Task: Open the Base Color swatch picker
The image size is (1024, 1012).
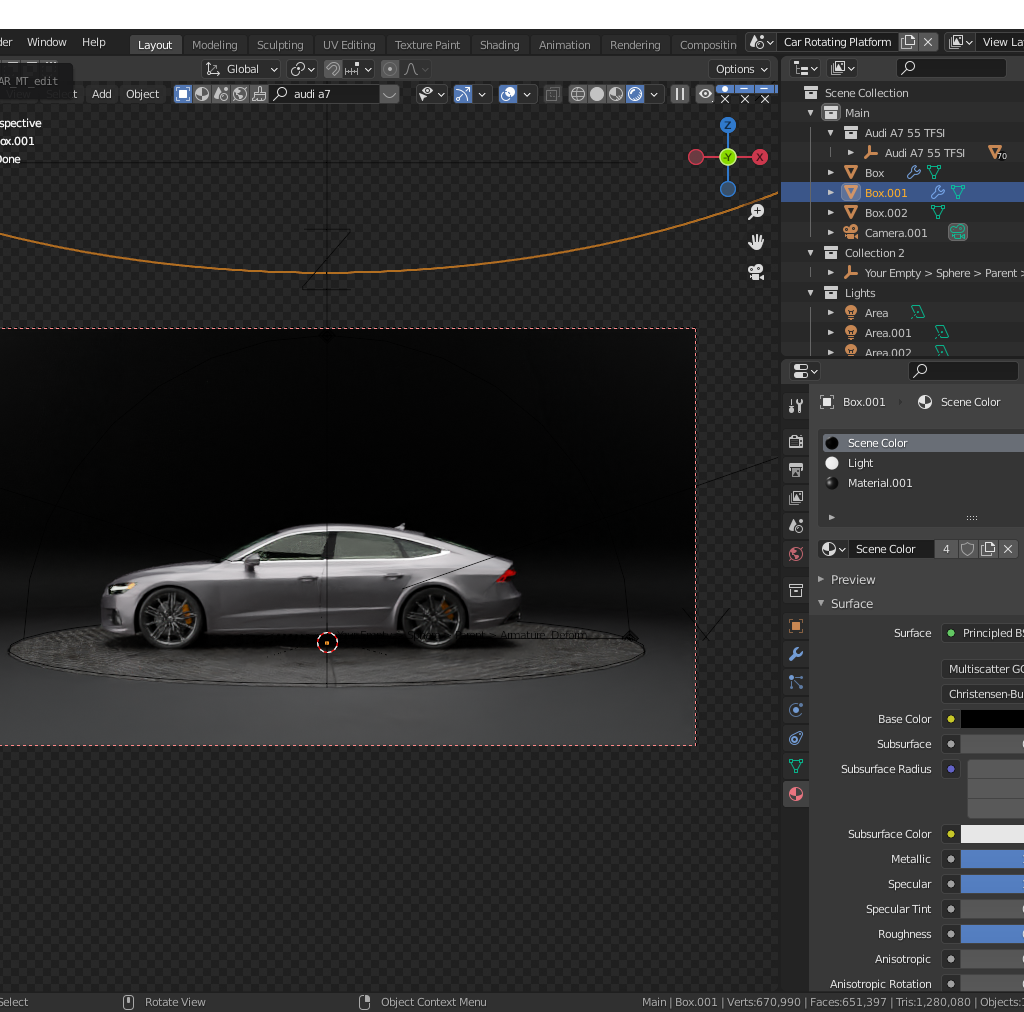Action: (995, 718)
